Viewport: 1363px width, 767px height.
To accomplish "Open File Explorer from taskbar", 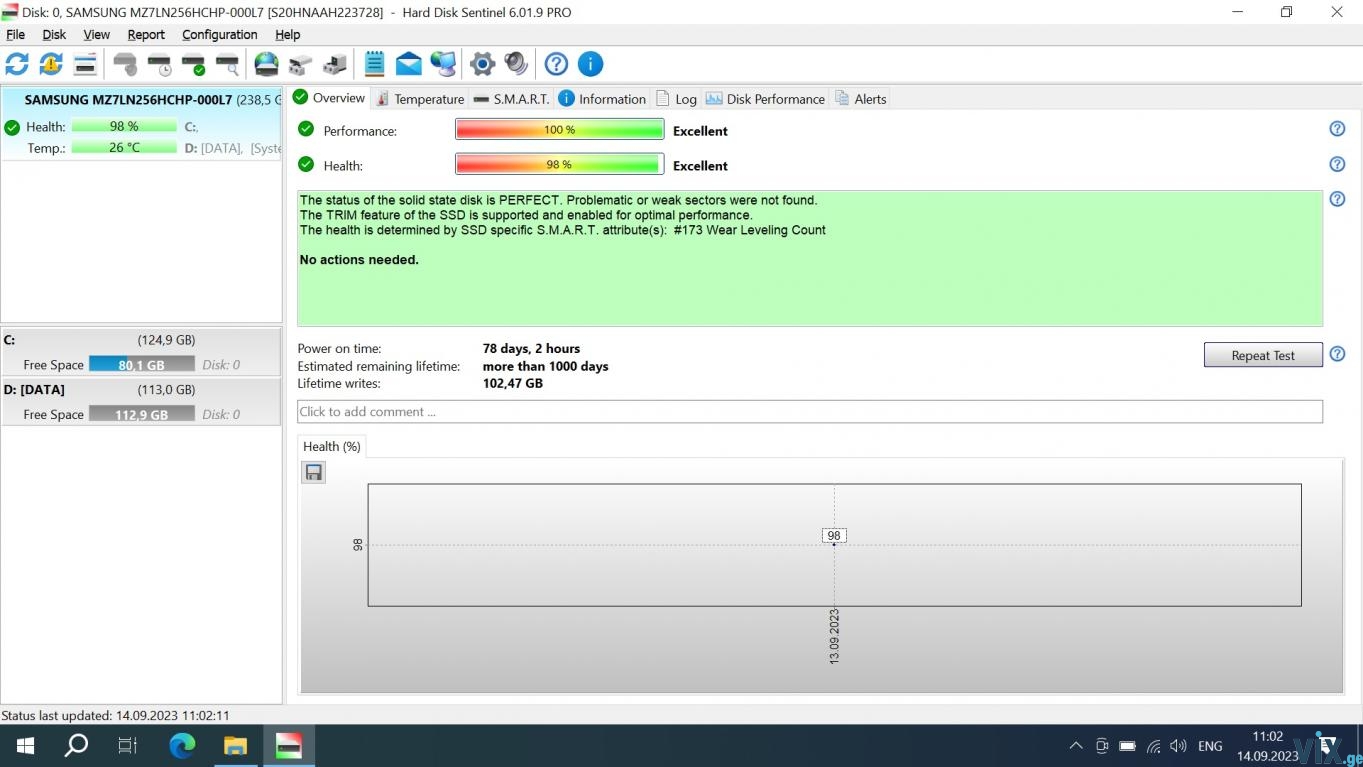I will [235, 746].
